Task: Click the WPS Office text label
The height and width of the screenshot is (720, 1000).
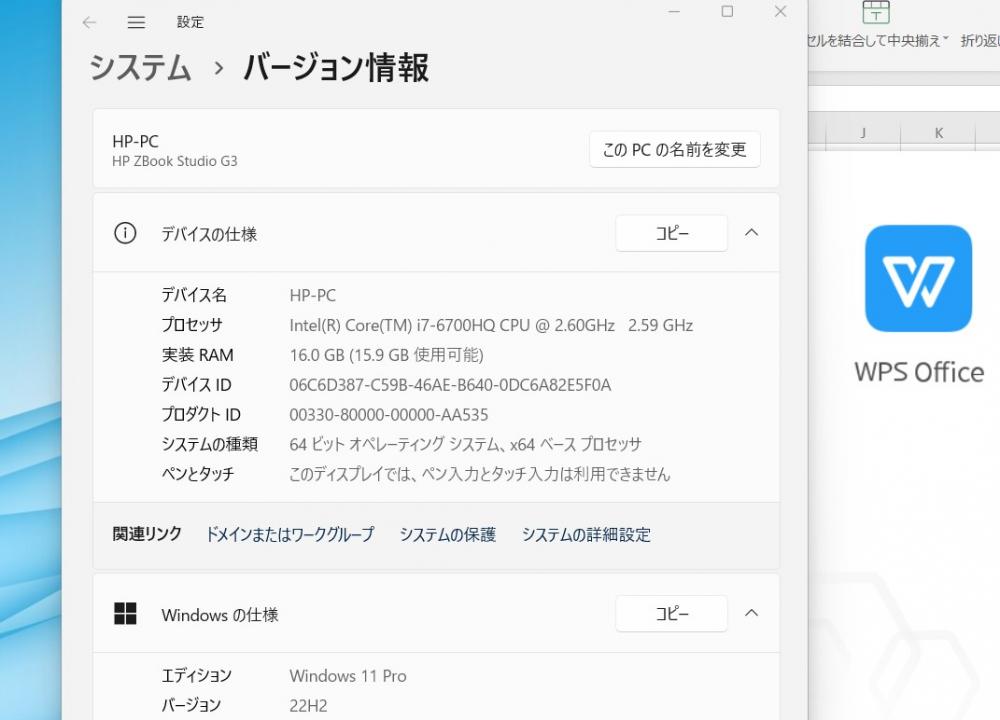Action: tap(919, 372)
